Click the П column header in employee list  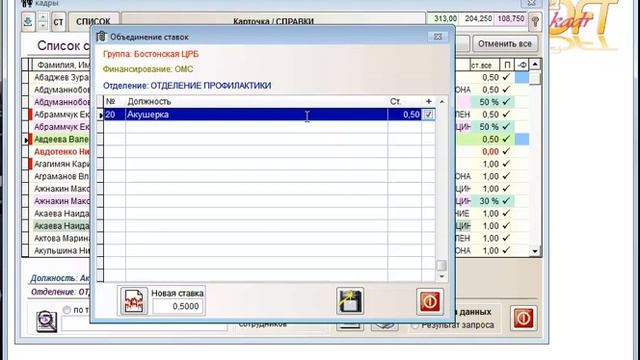(507, 65)
